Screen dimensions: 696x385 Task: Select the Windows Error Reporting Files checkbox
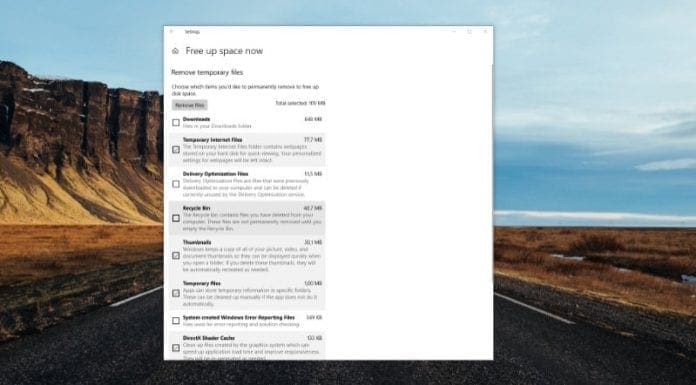point(176,321)
